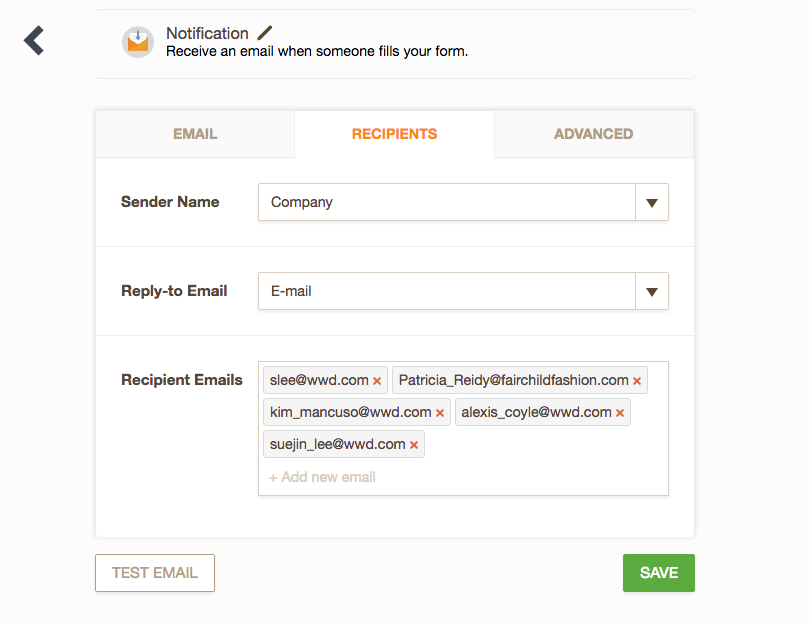Viewport: 809px width, 623px height.
Task: Remove kim_mancuso@wwd.com recipient
Action: [x=440, y=413]
